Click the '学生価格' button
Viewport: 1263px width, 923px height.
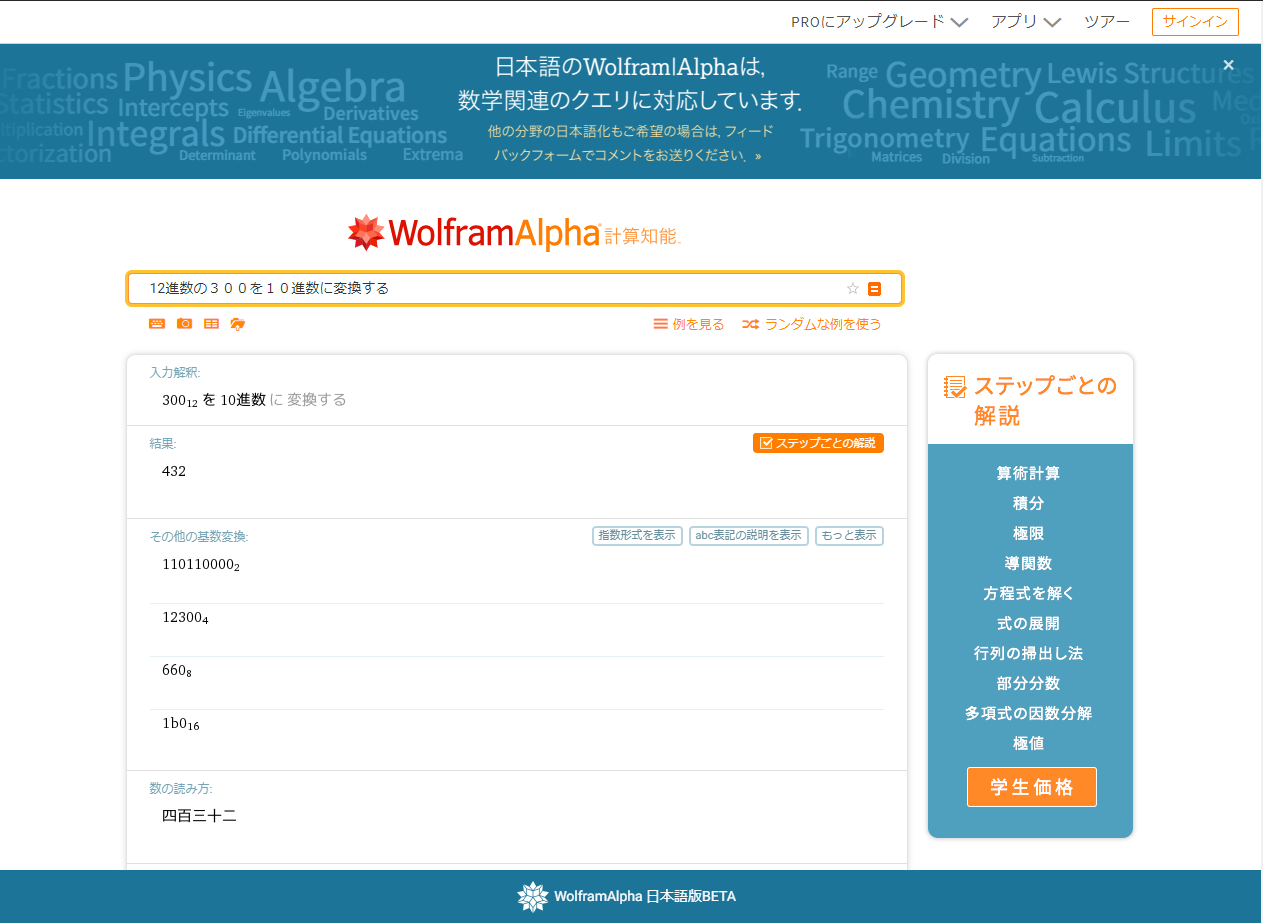click(x=1032, y=787)
